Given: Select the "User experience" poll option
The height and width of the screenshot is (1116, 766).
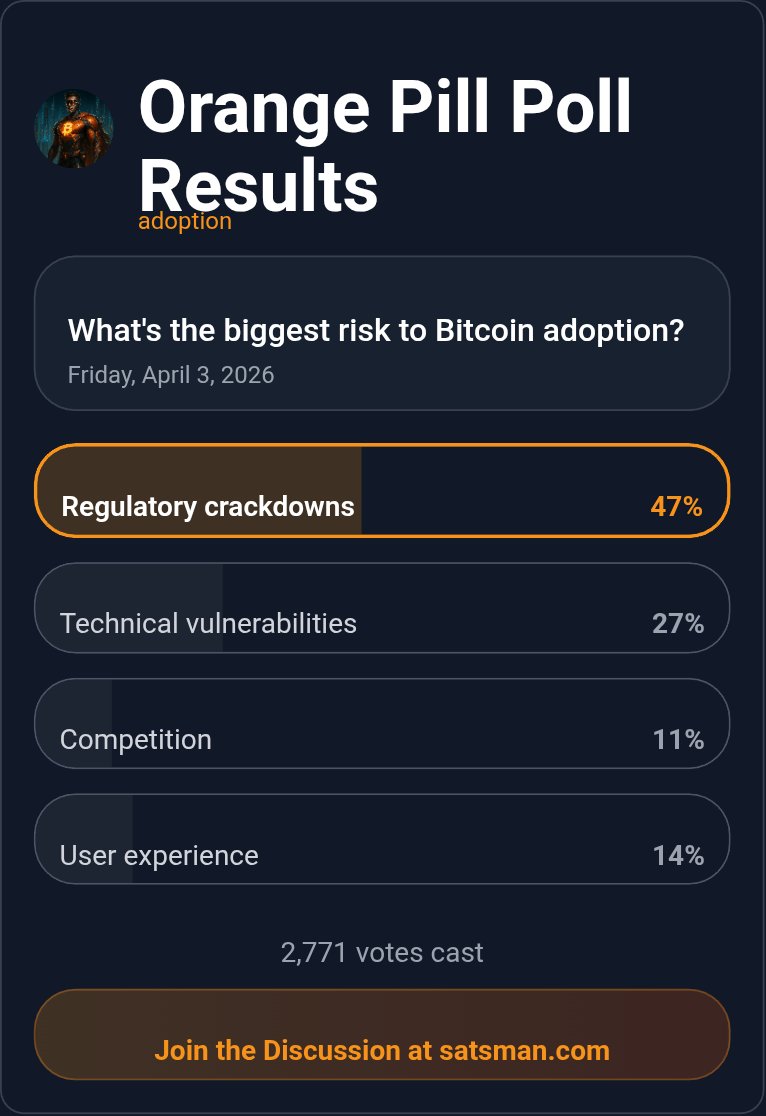Looking at the screenshot, I should (159, 855).
